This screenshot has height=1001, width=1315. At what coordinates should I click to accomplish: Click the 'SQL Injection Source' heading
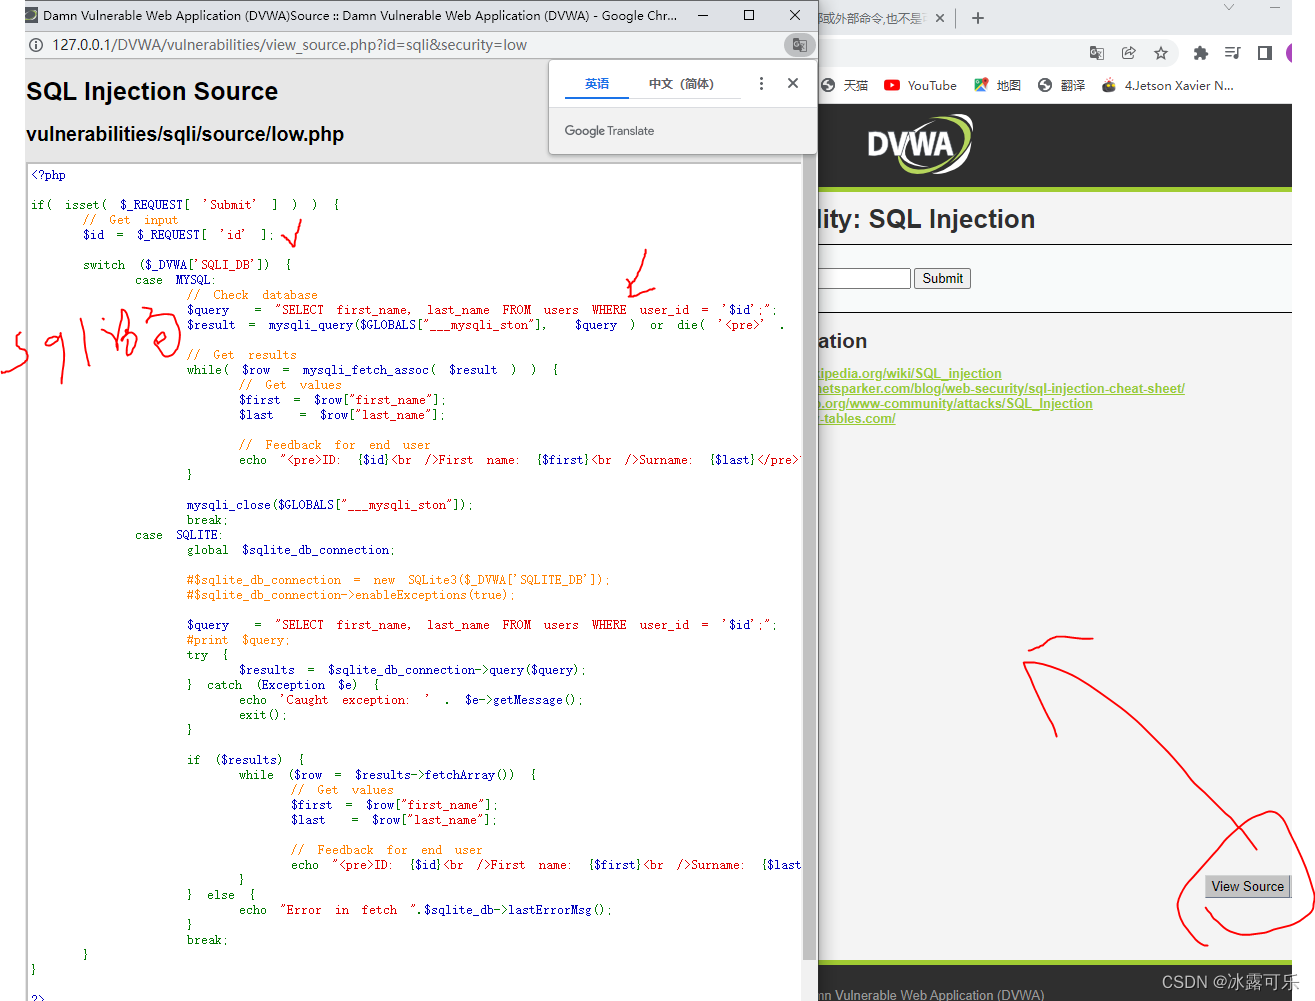pos(152,92)
